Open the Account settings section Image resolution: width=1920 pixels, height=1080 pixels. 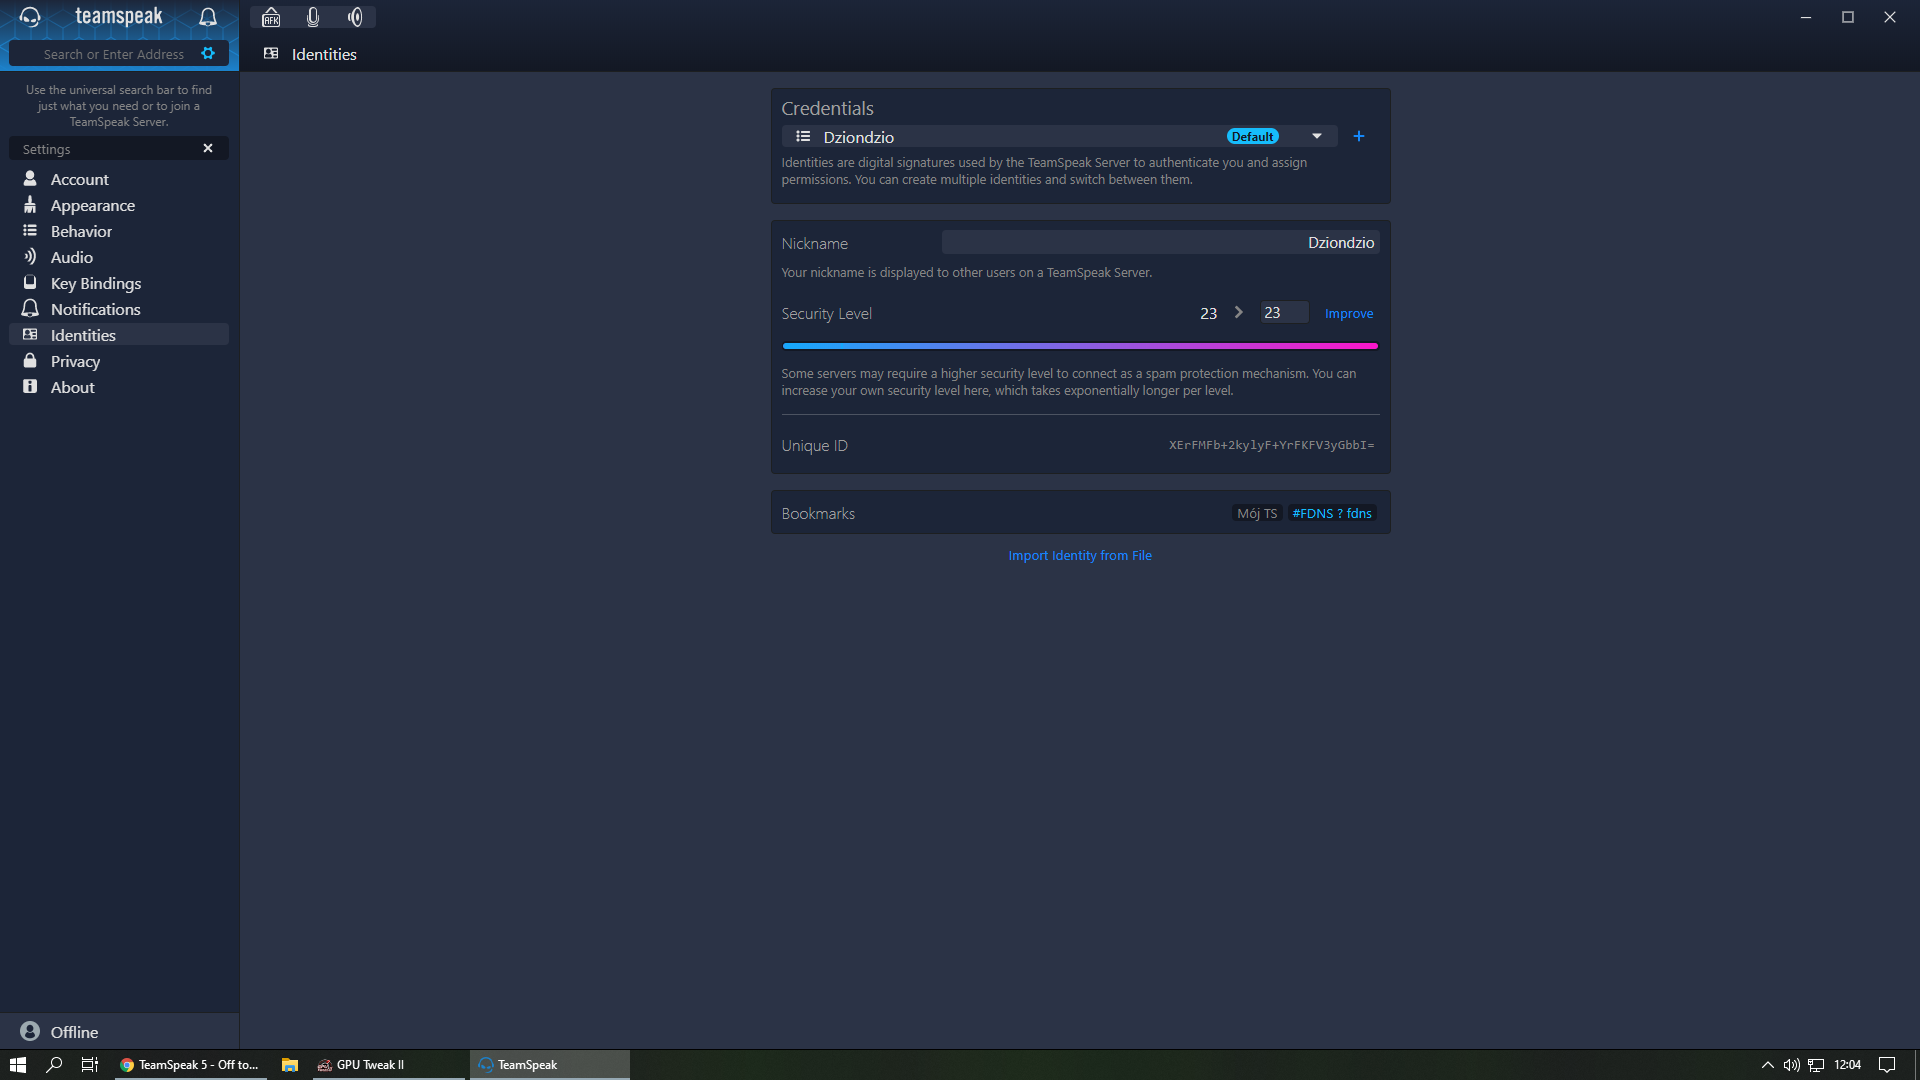[x=80, y=179]
